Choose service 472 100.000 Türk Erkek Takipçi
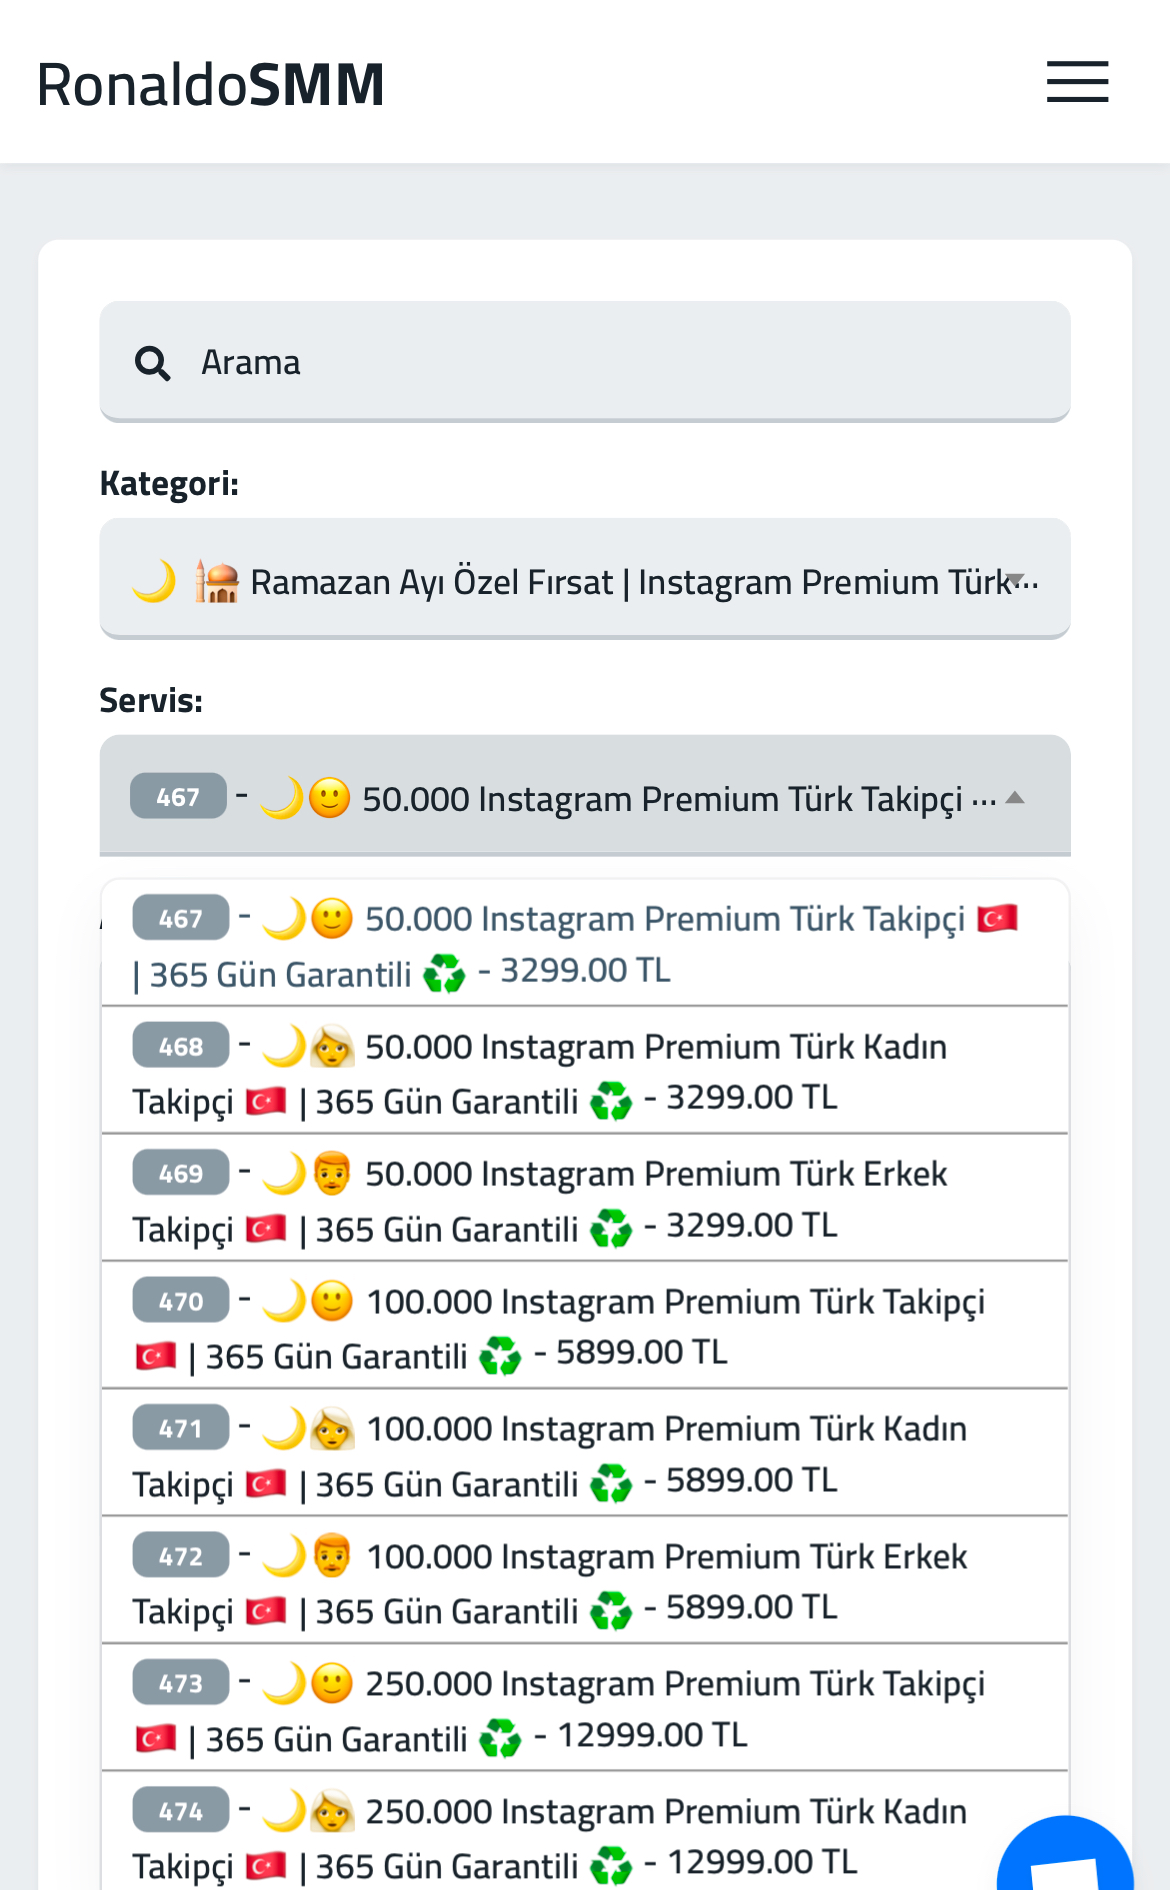 point(585,1581)
